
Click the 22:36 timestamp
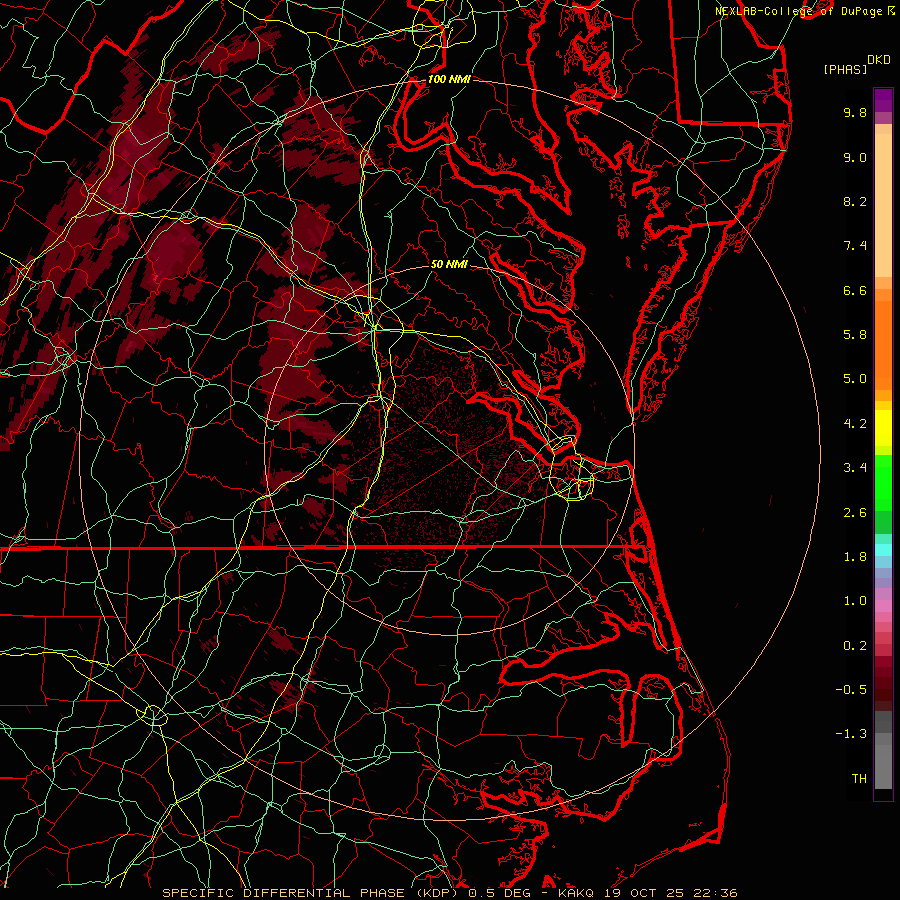[x=711, y=893]
